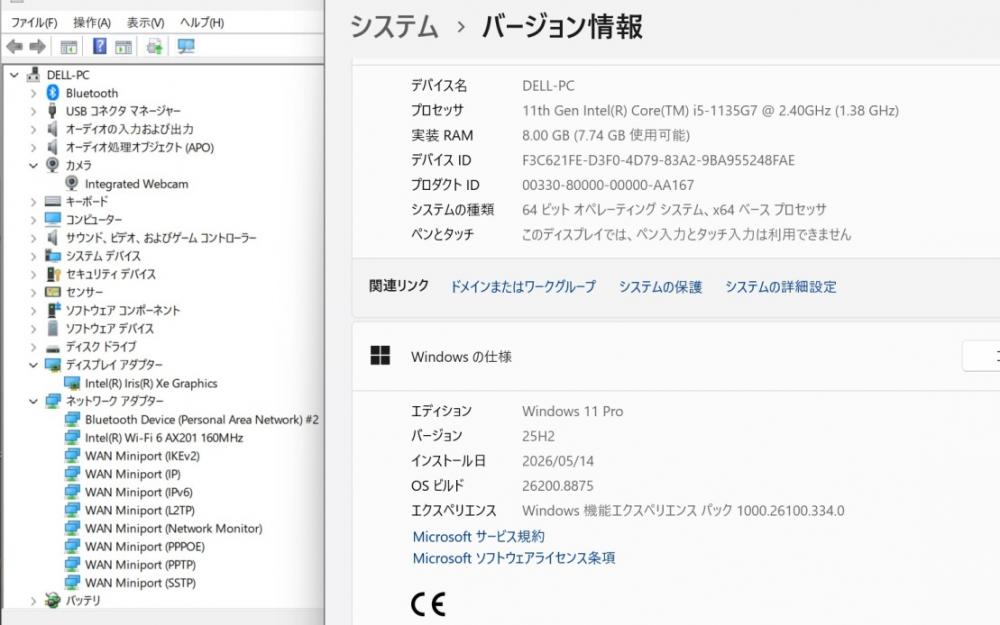Viewport: 1000px width, 625px height.
Task: Click the Back arrow in Device Manager toolbar
Action: [14, 47]
